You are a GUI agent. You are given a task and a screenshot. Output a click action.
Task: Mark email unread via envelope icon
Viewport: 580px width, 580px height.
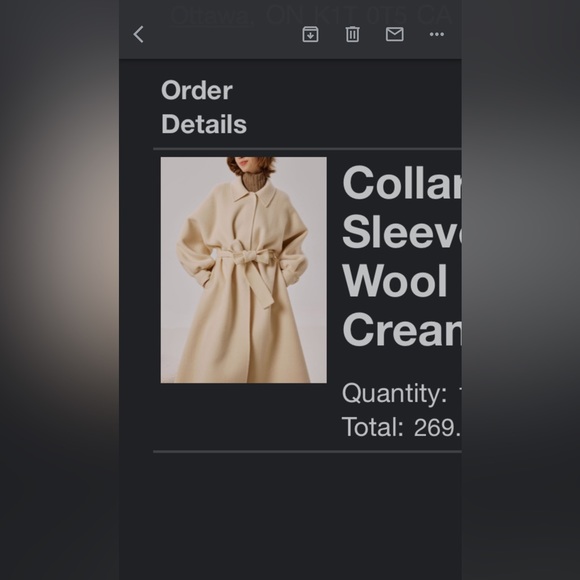[x=395, y=34]
